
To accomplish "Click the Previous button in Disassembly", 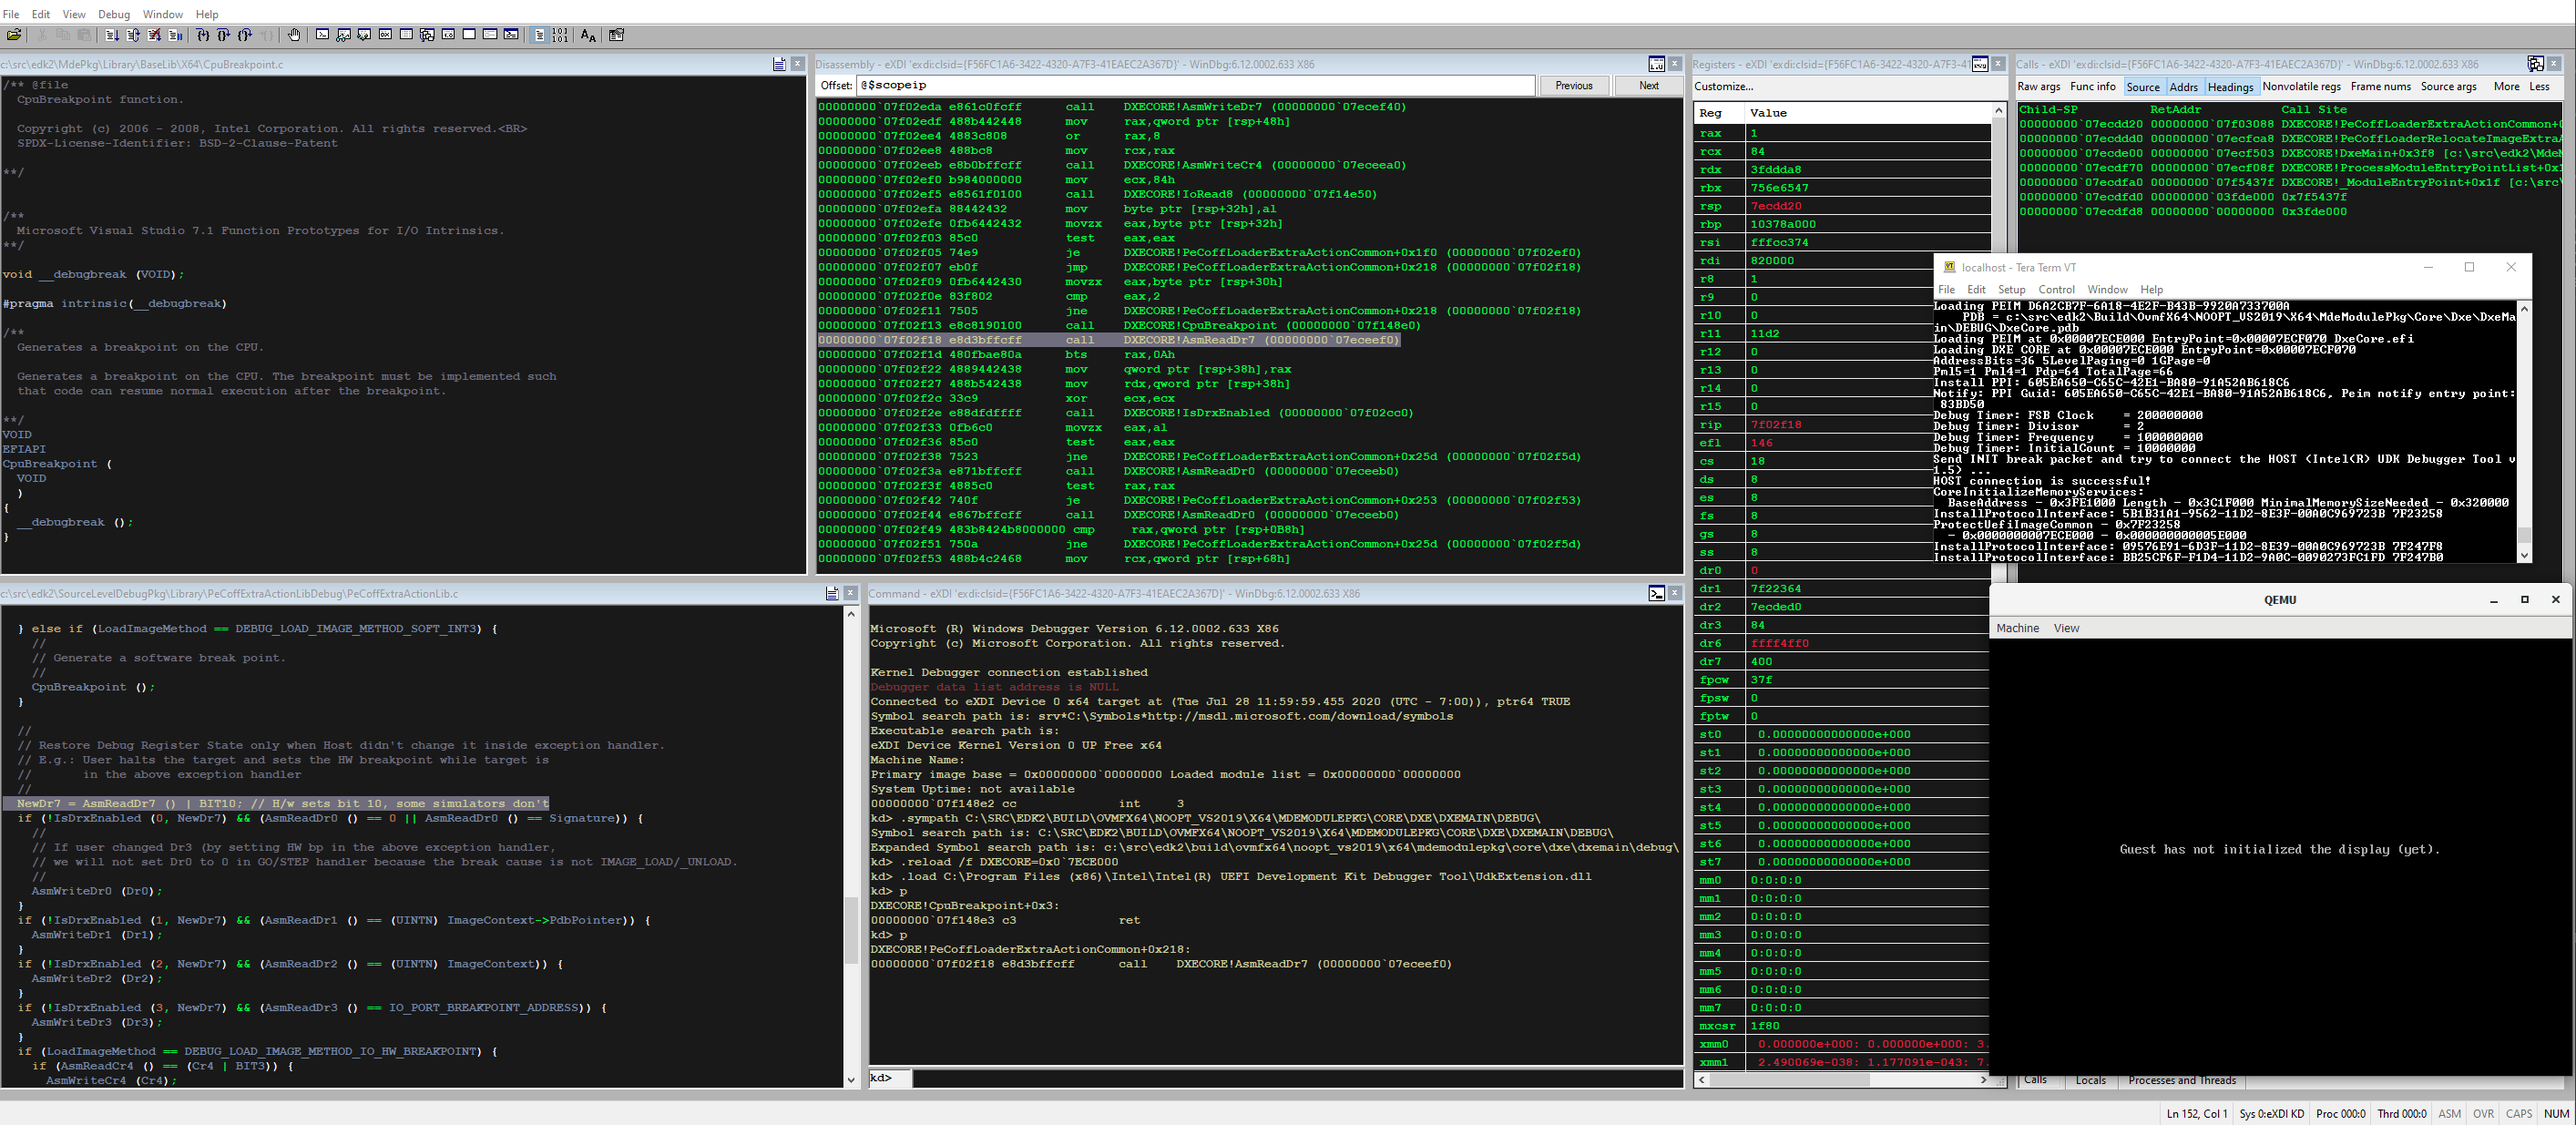I will click(1575, 85).
